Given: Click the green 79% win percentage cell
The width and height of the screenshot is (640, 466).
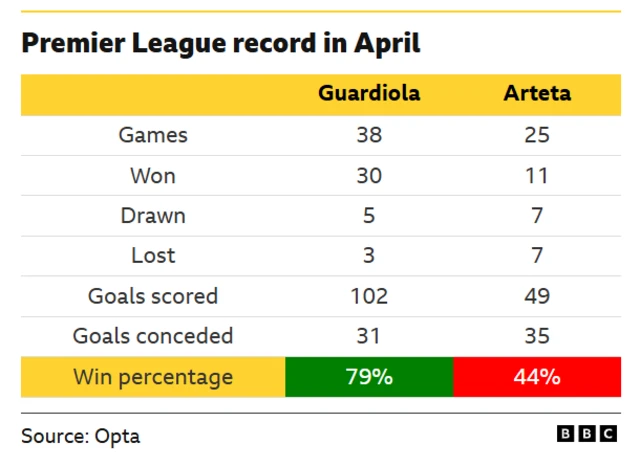Looking at the screenshot, I should click(369, 377).
